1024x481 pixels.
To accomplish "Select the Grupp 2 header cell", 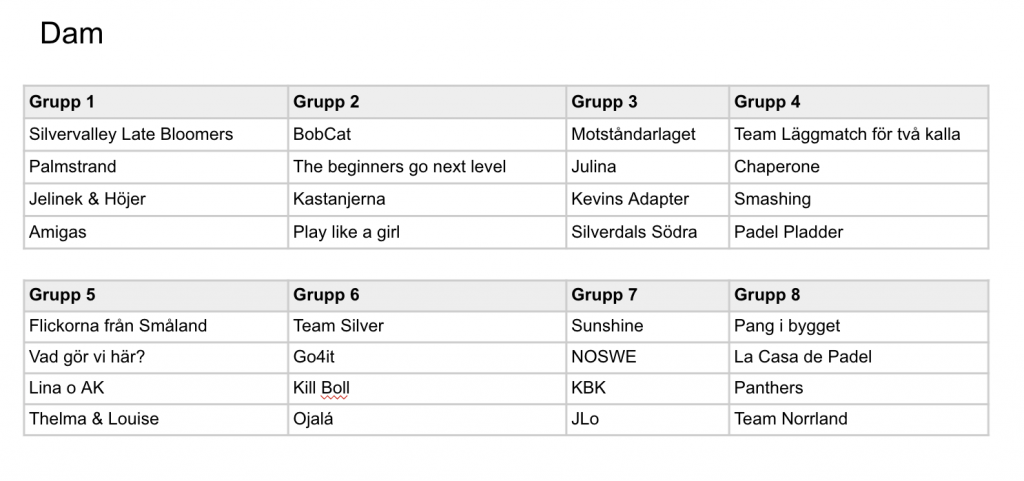I will pos(427,102).
